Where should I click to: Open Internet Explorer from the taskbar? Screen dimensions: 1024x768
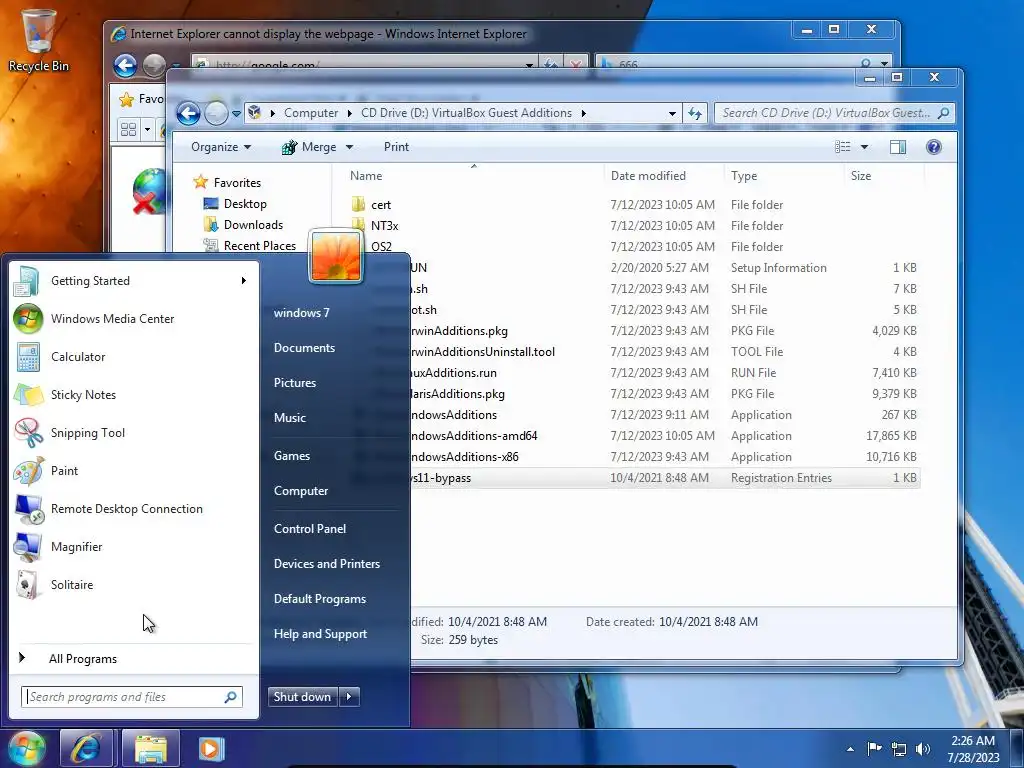tap(87, 748)
